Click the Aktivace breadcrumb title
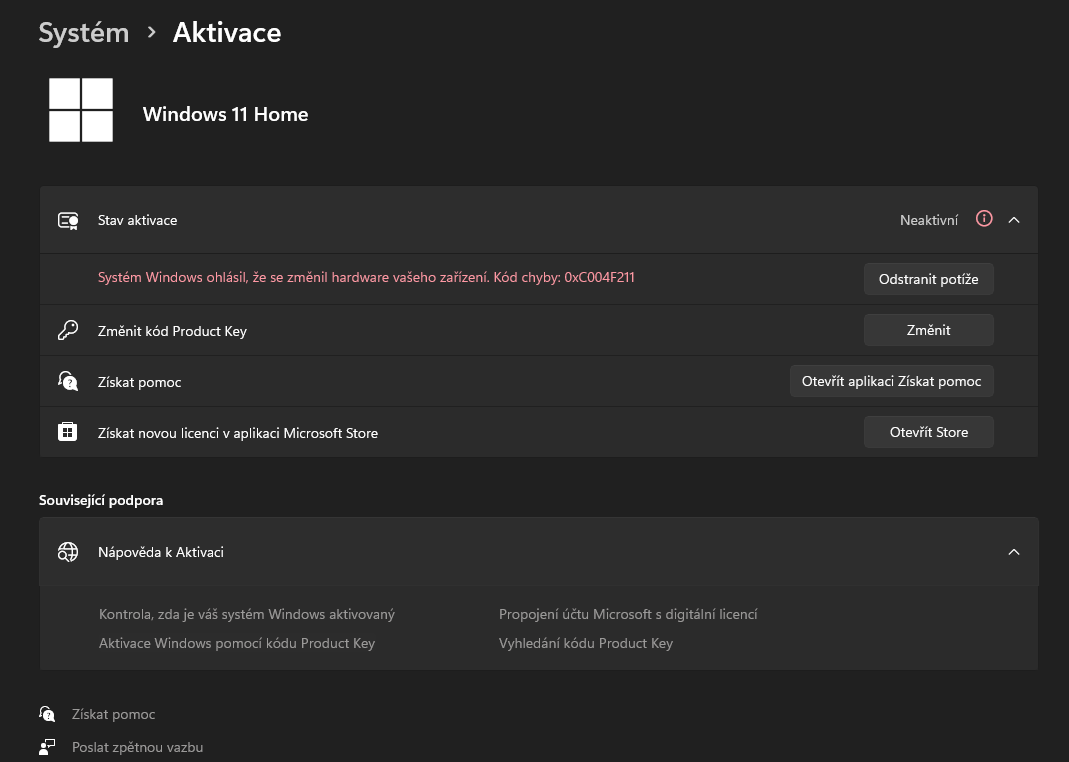 click(x=227, y=33)
